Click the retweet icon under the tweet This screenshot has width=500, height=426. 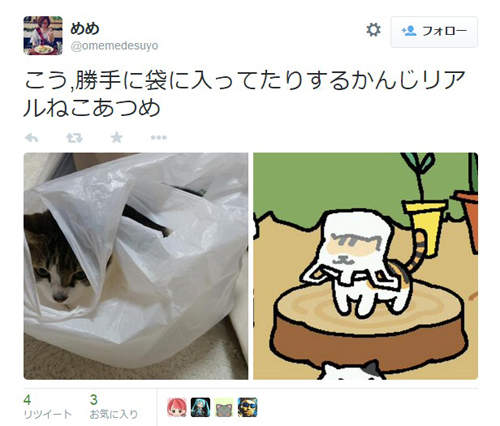click(x=74, y=138)
